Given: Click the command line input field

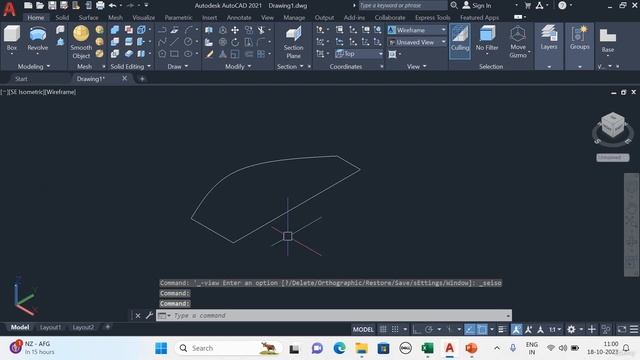Looking at the screenshot, I should 334,315.
